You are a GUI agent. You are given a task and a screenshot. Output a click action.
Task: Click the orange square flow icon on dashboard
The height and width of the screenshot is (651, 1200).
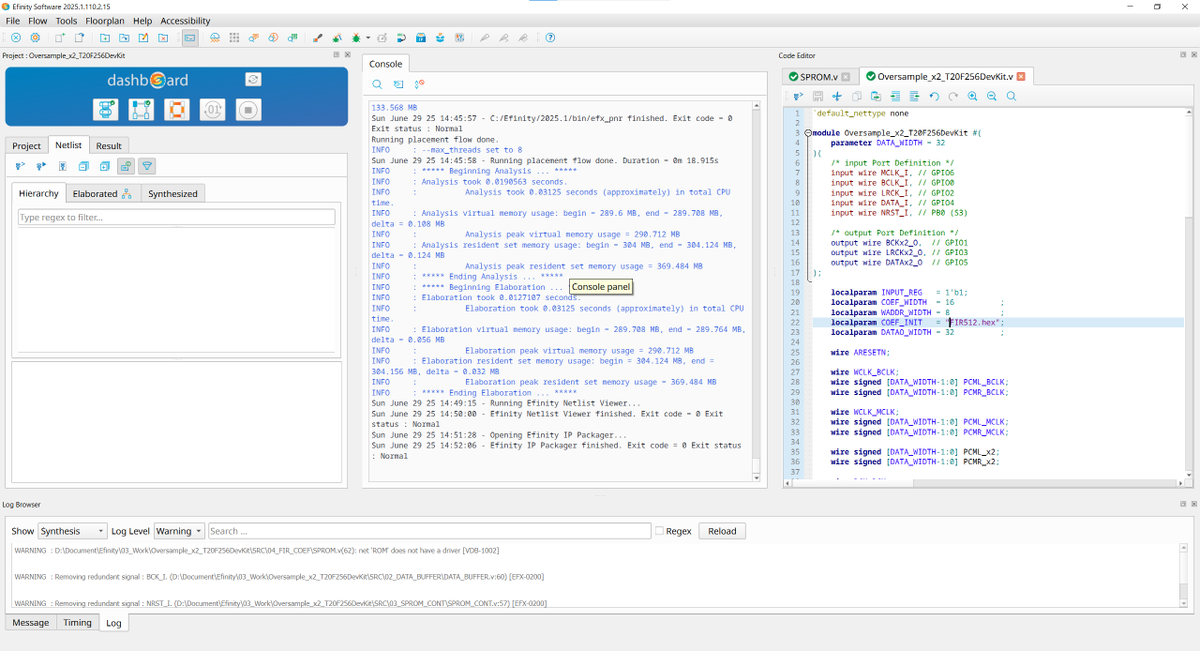point(177,110)
